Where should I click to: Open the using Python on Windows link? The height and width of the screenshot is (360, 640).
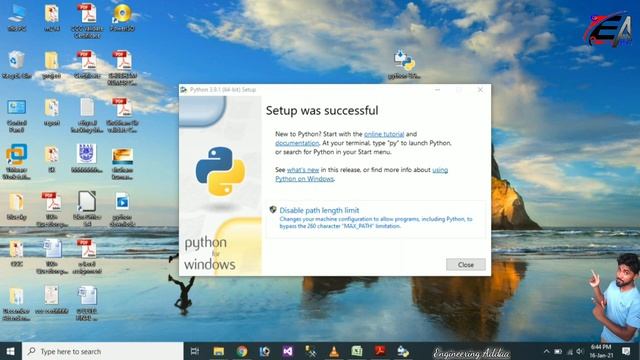coord(362,174)
